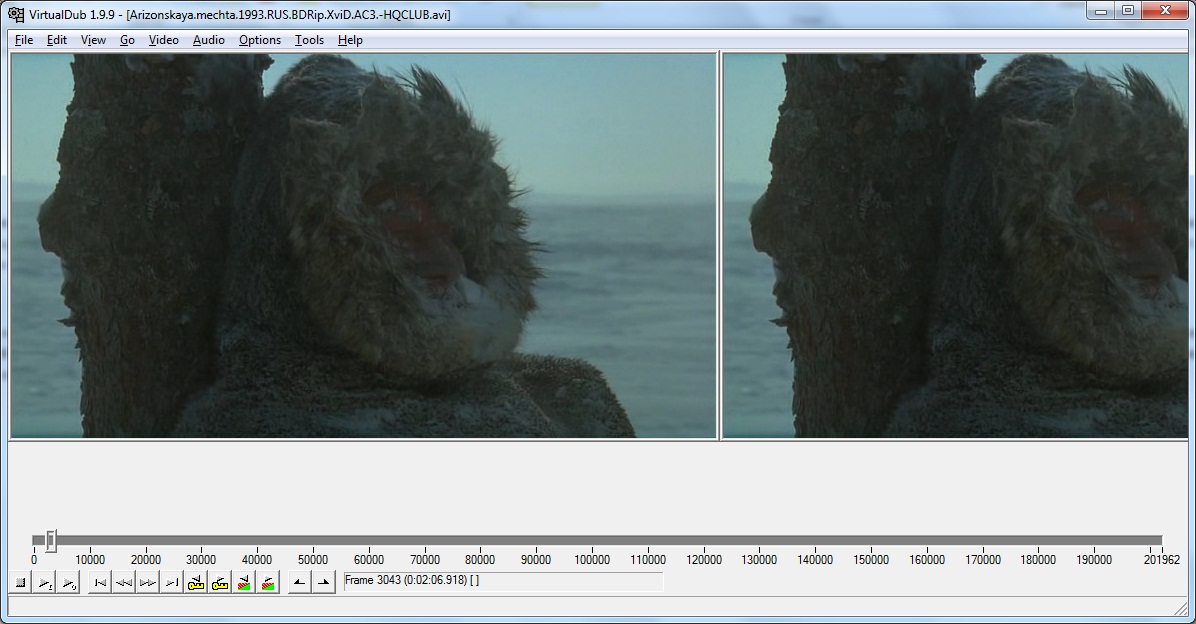The height and width of the screenshot is (624, 1196).
Task: Click the window resize grip corner
Action: click(1181, 608)
